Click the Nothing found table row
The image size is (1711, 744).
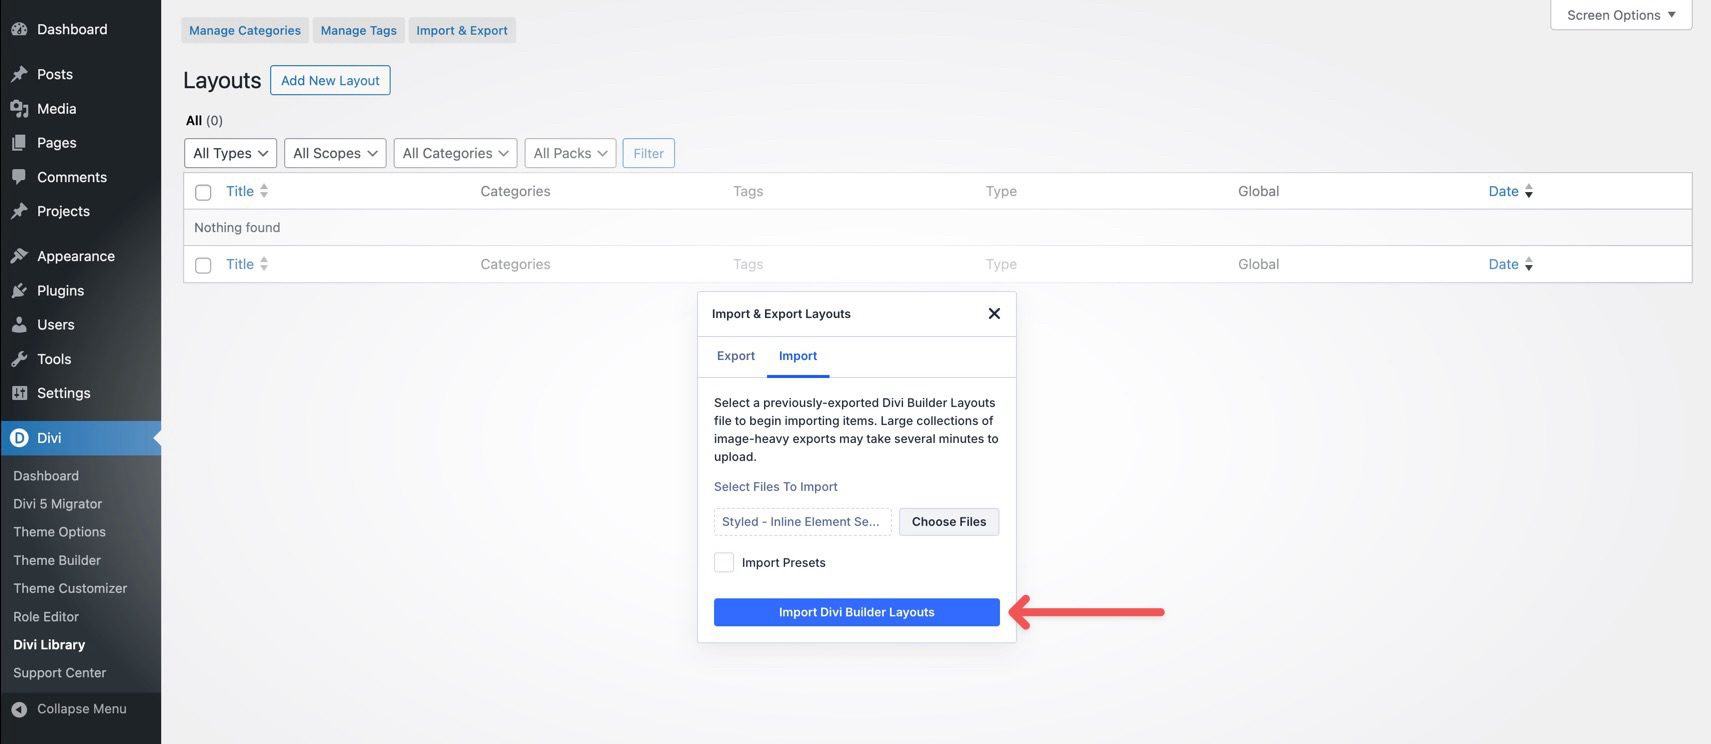937,228
